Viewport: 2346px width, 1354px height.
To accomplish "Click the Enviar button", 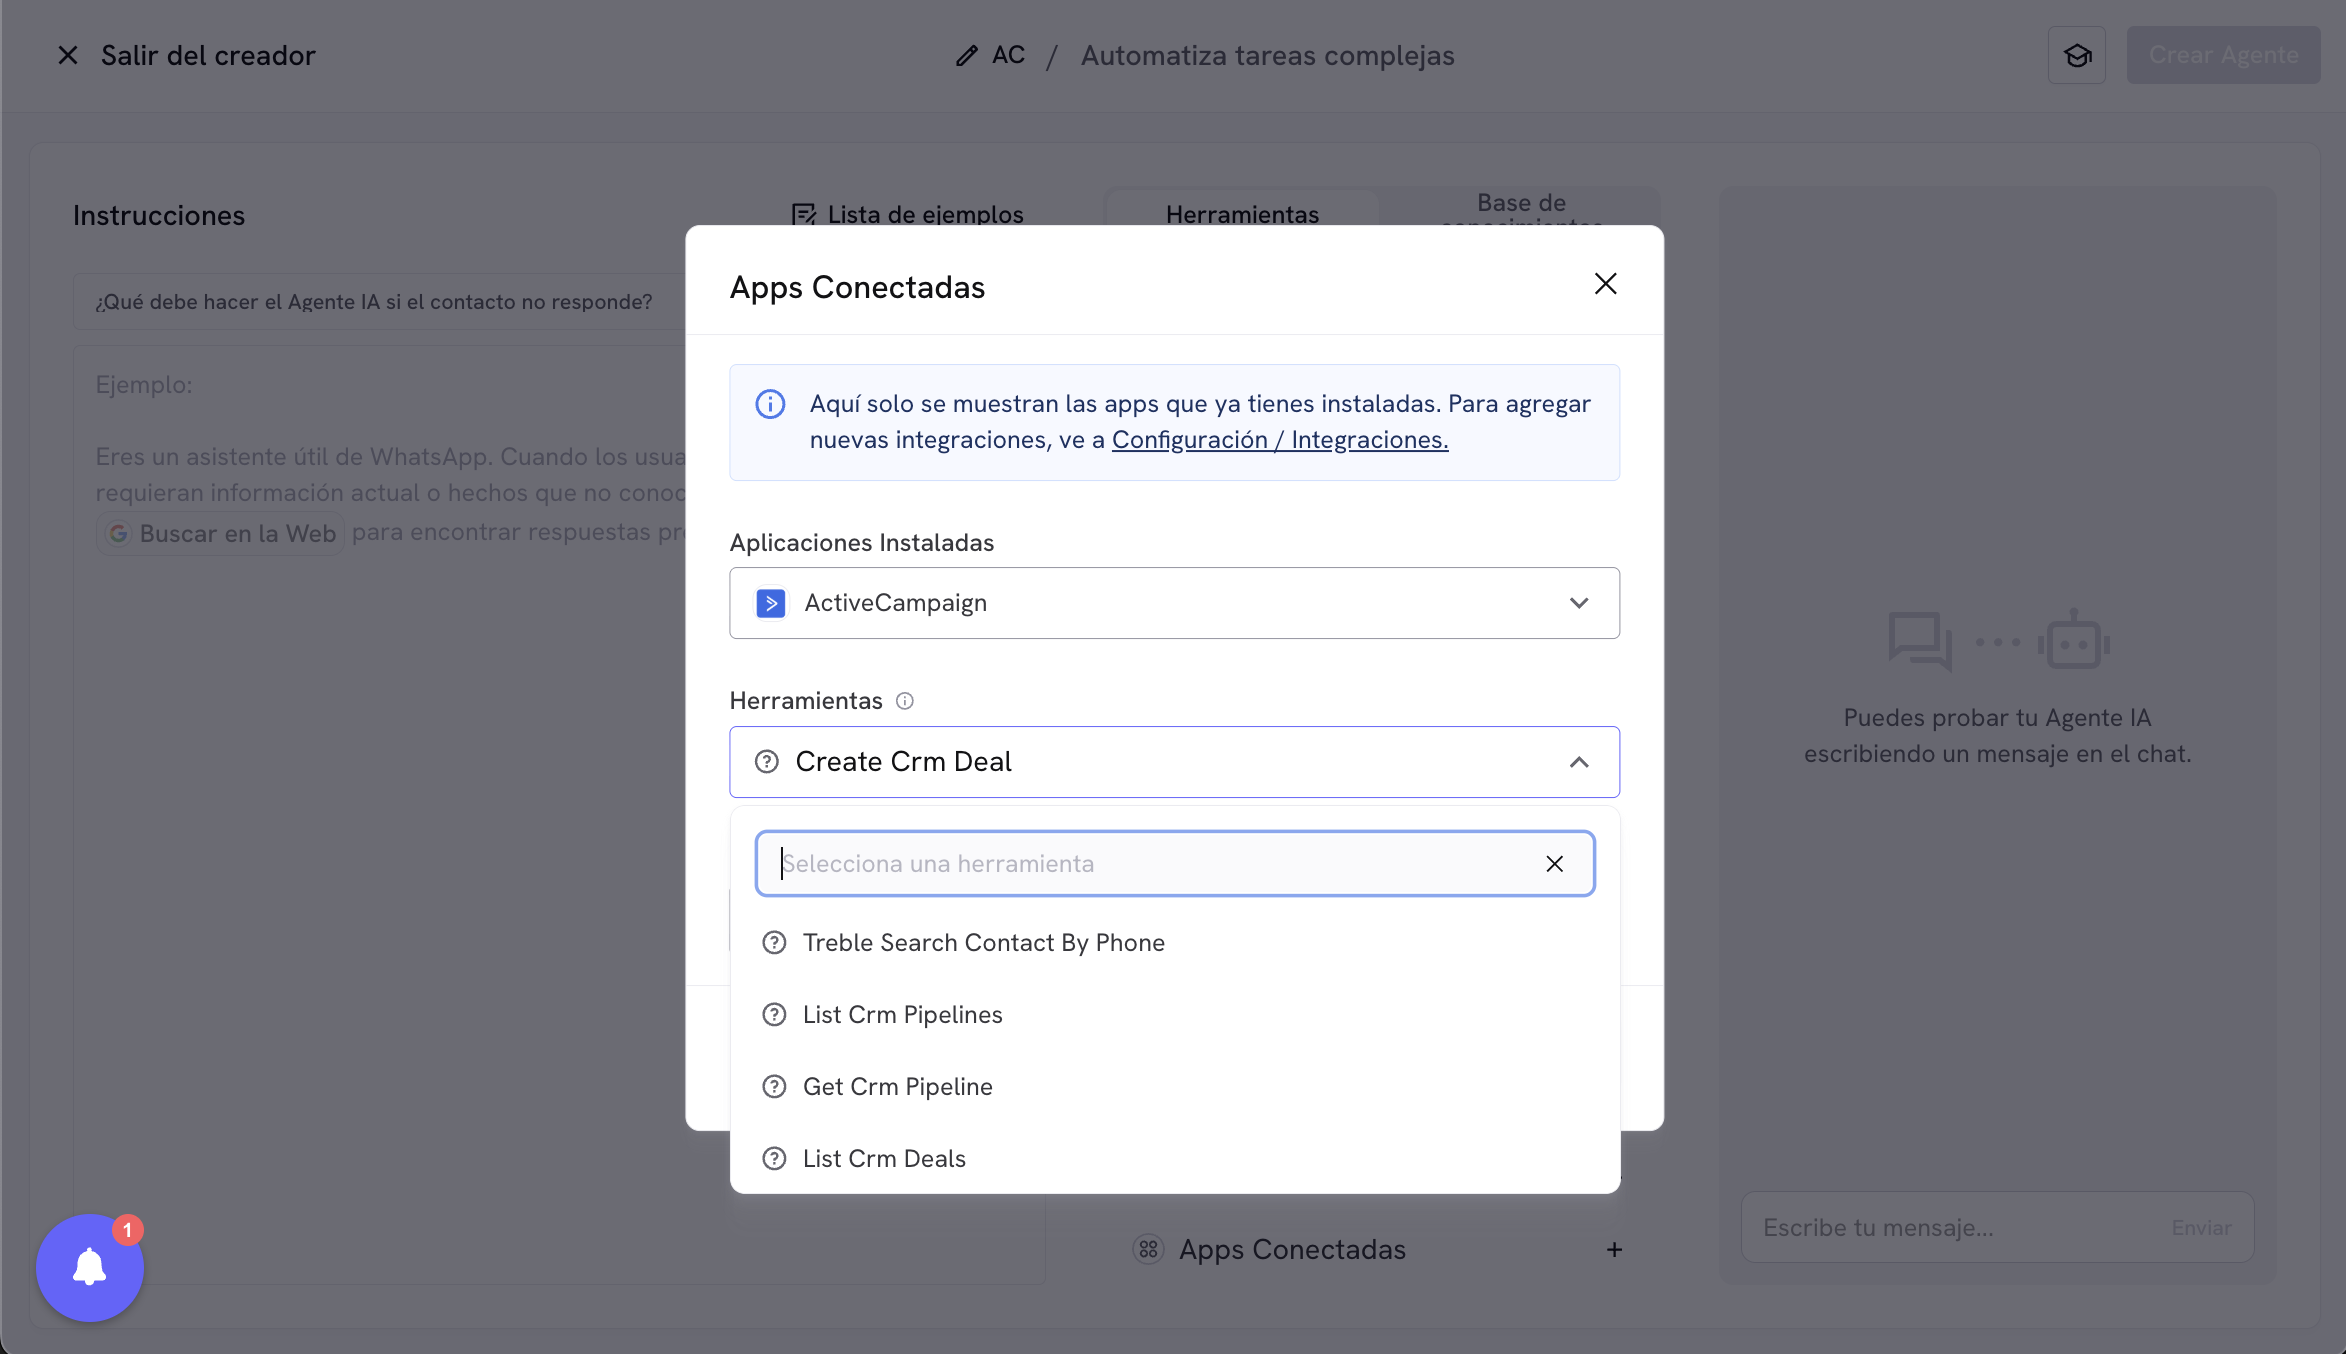I will tap(2201, 1227).
